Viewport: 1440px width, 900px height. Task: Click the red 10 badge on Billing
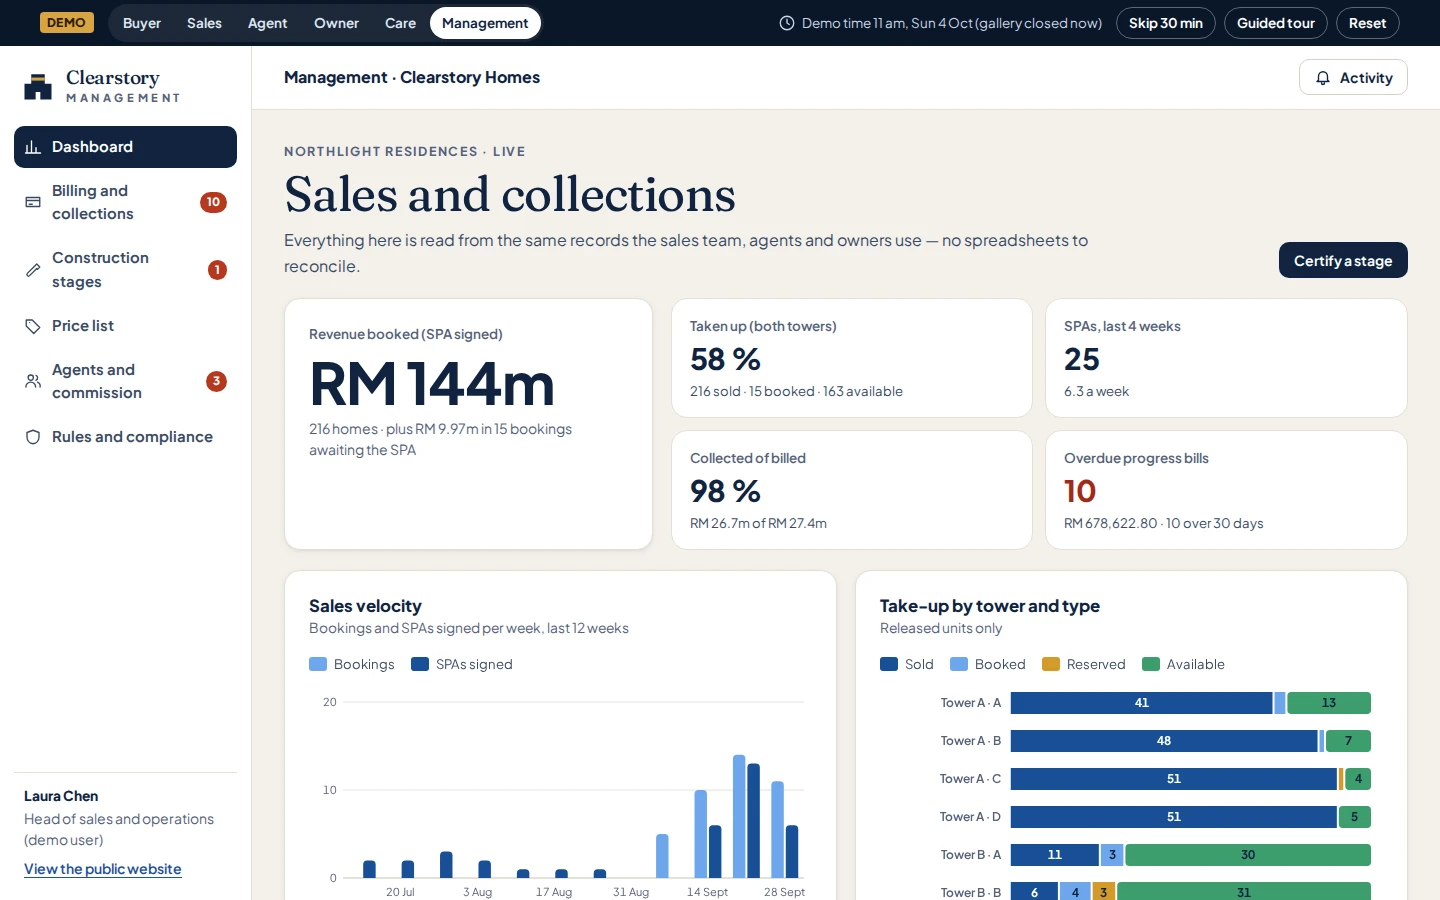pos(213,202)
